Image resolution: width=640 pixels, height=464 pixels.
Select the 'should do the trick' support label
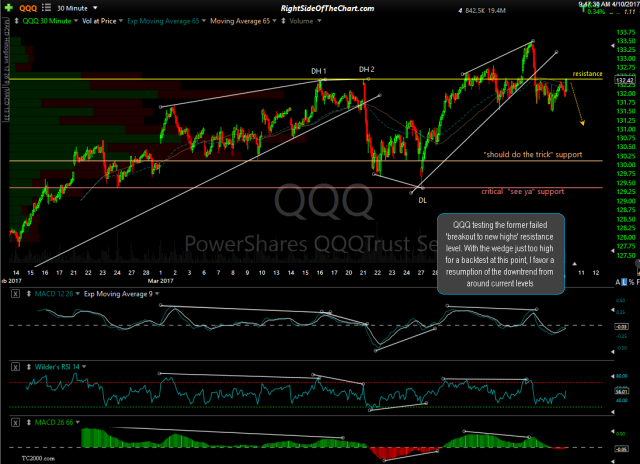(x=533, y=155)
